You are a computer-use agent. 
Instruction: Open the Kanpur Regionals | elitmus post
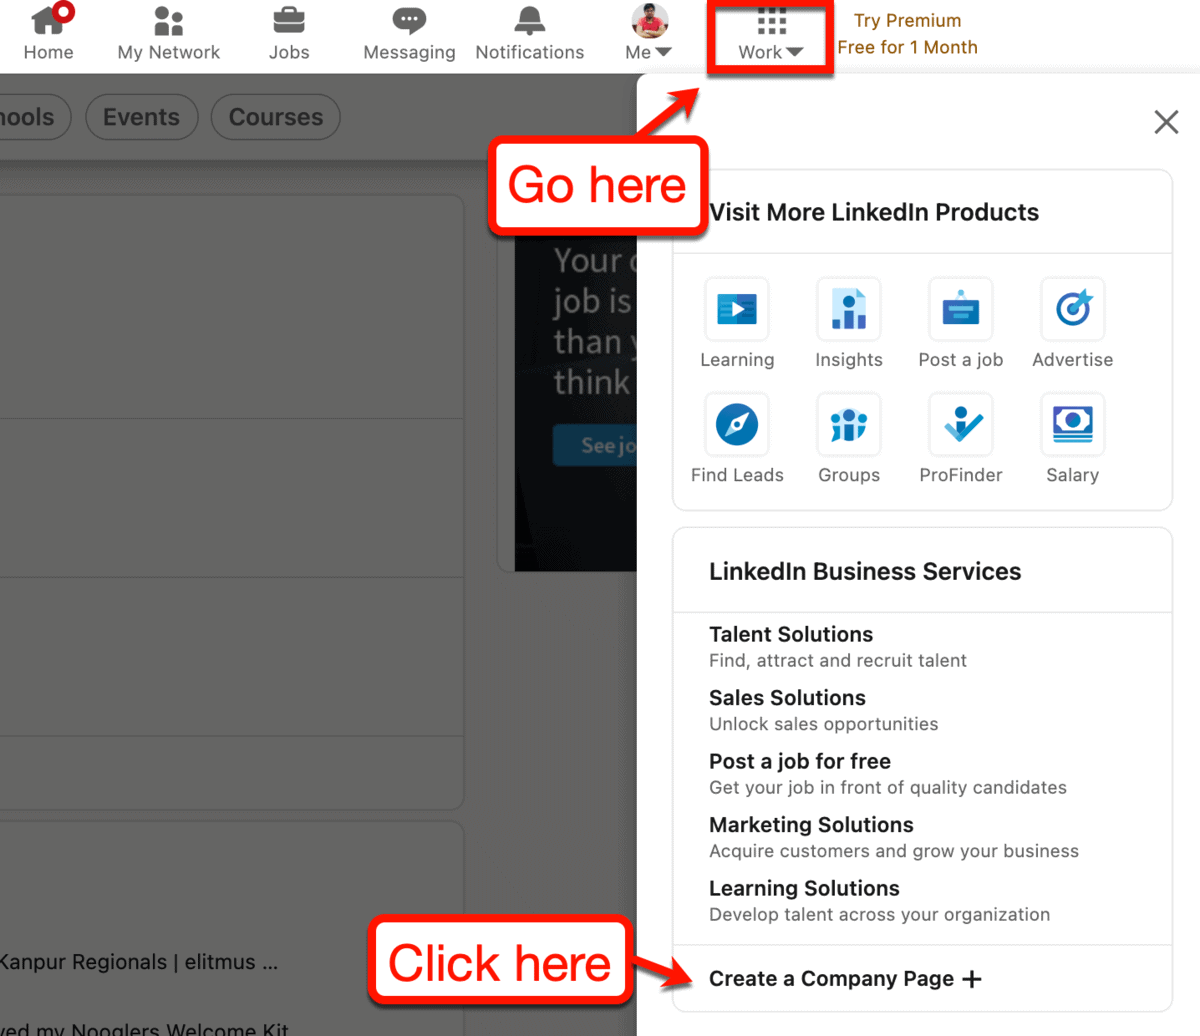(x=139, y=962)
